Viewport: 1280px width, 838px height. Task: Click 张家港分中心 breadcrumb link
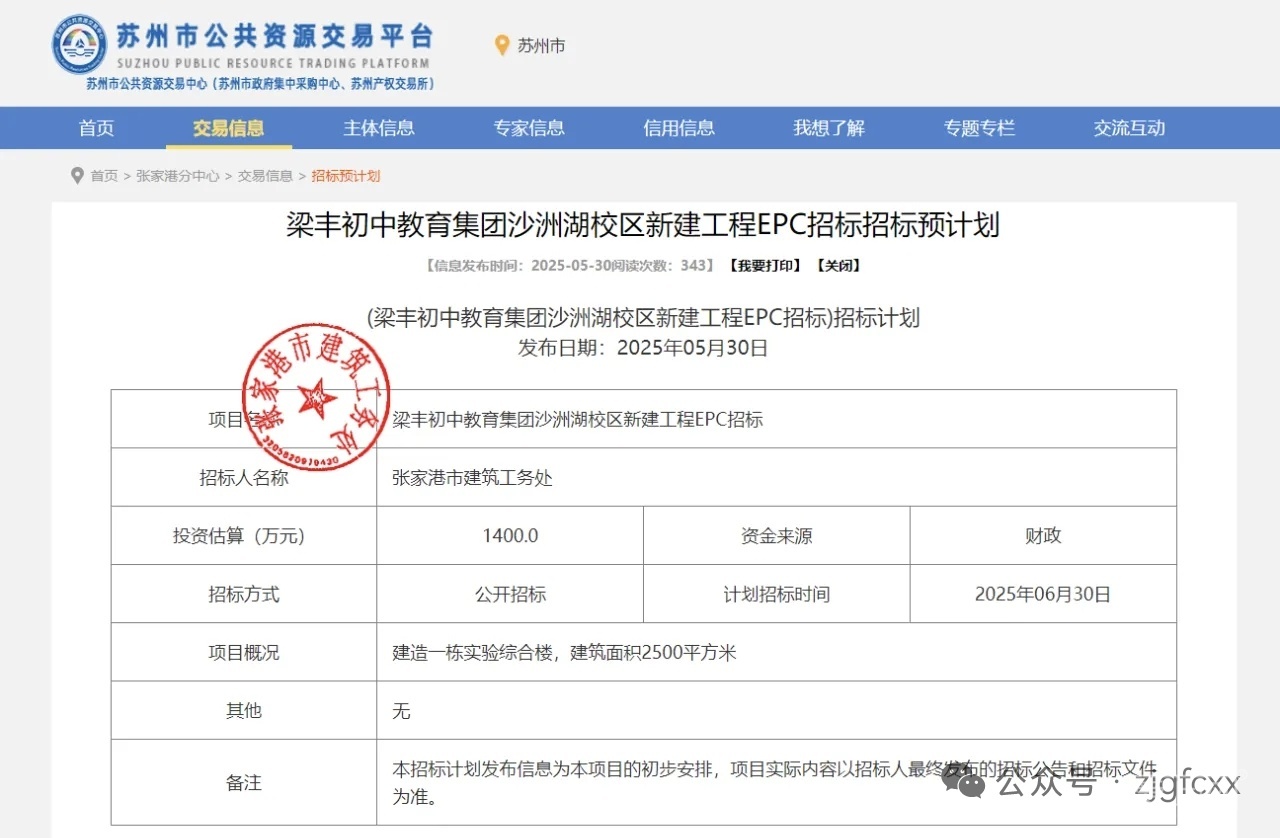(x=178, y=176)
